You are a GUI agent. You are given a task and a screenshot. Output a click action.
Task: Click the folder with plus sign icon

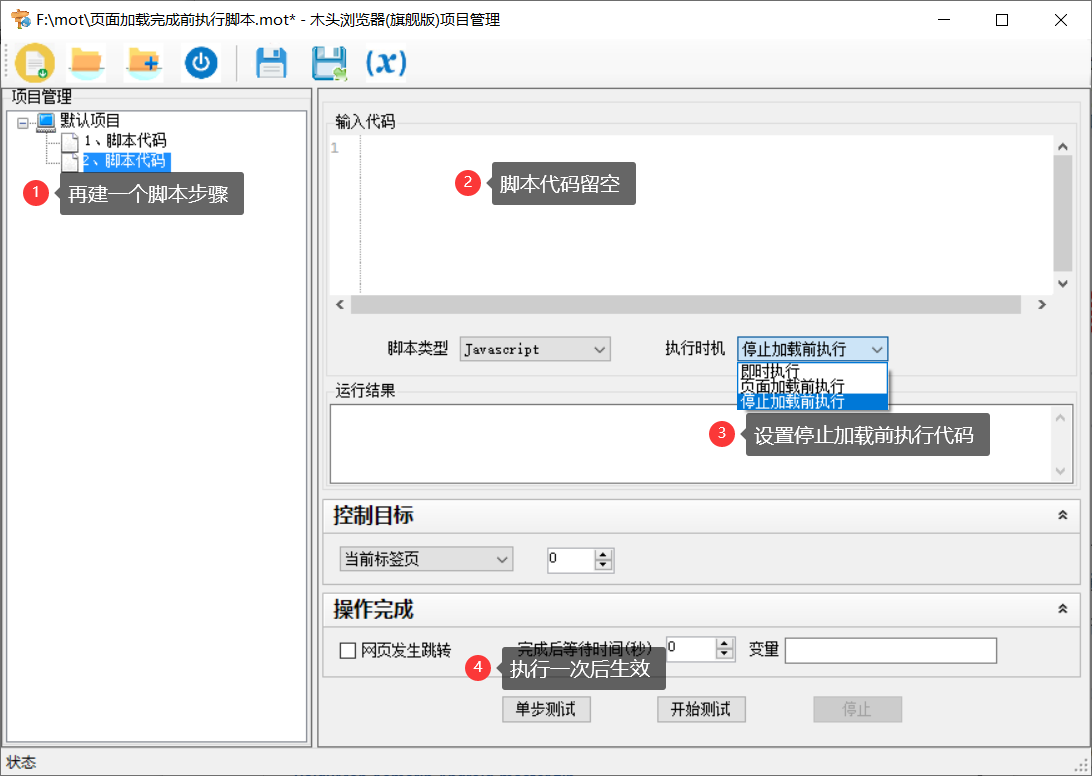coord(144,63)
